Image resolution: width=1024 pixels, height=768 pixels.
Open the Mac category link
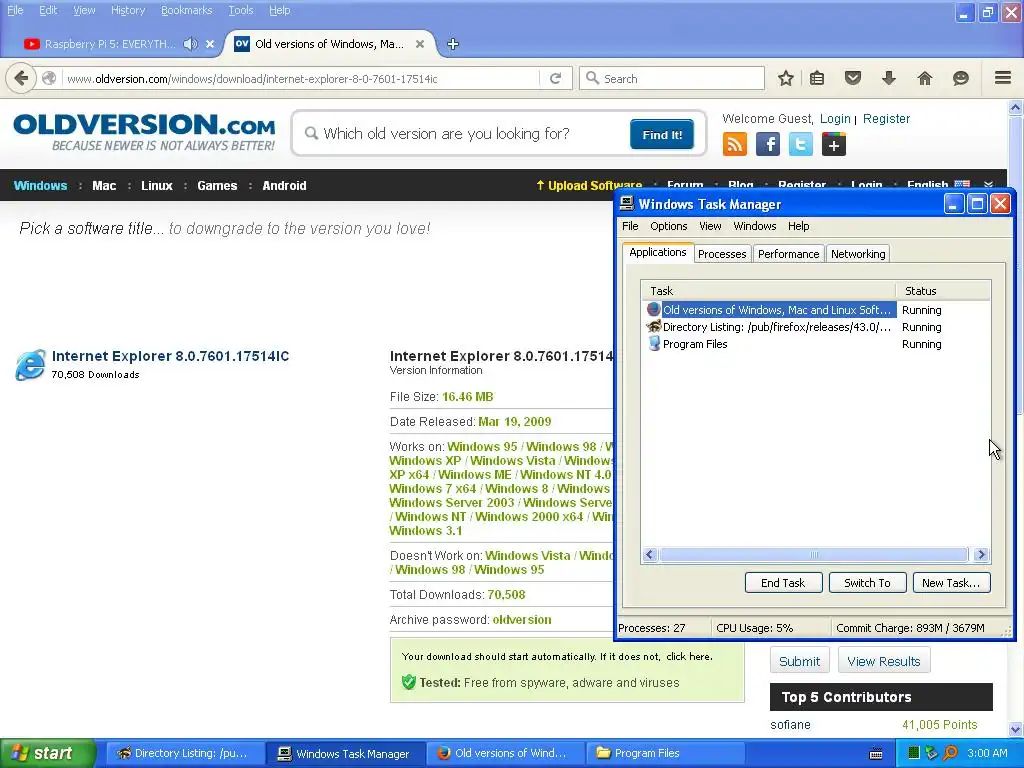coord(104,185)
